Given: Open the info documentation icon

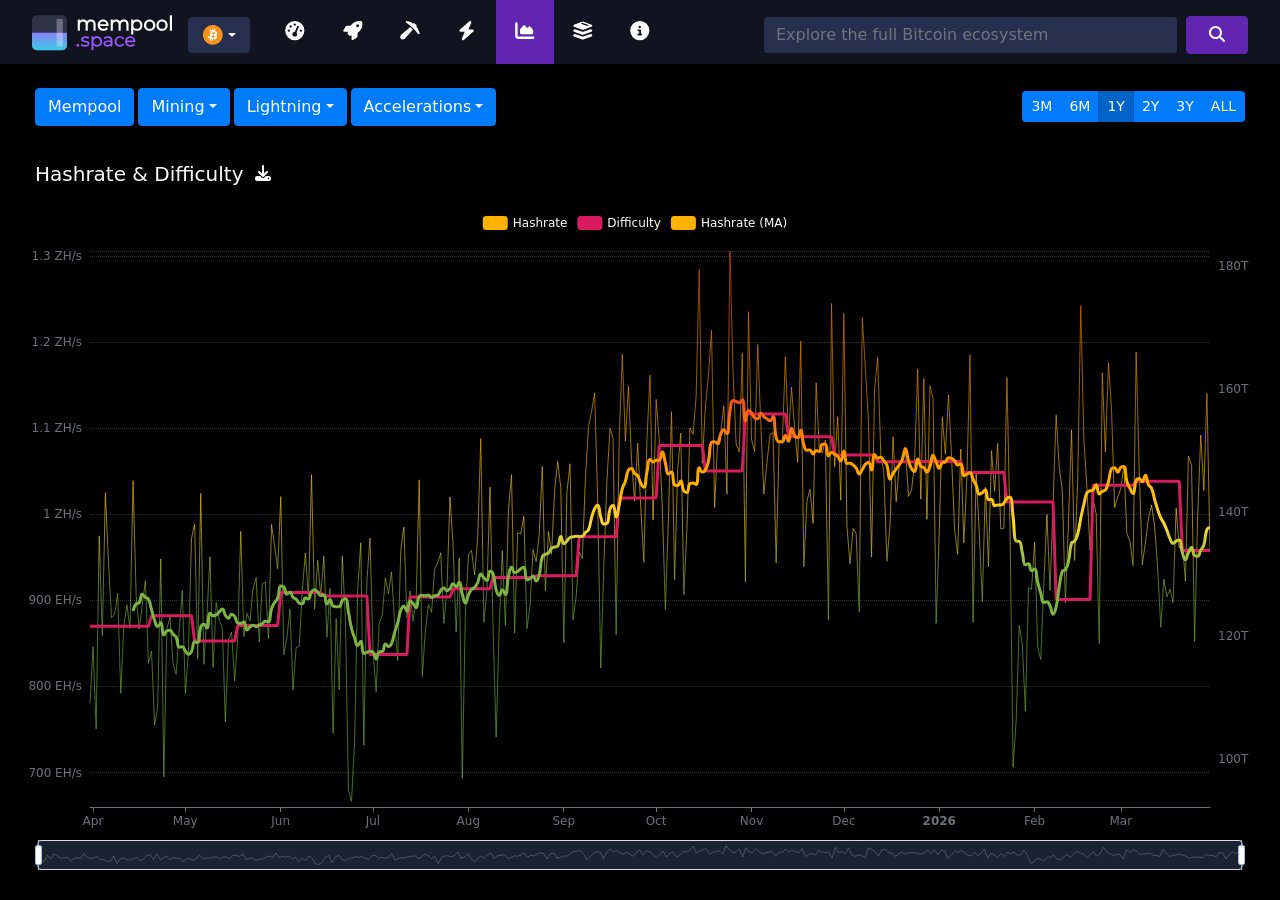Looking at the screenshot, I should pyautogui.click(x=639, y=31).
